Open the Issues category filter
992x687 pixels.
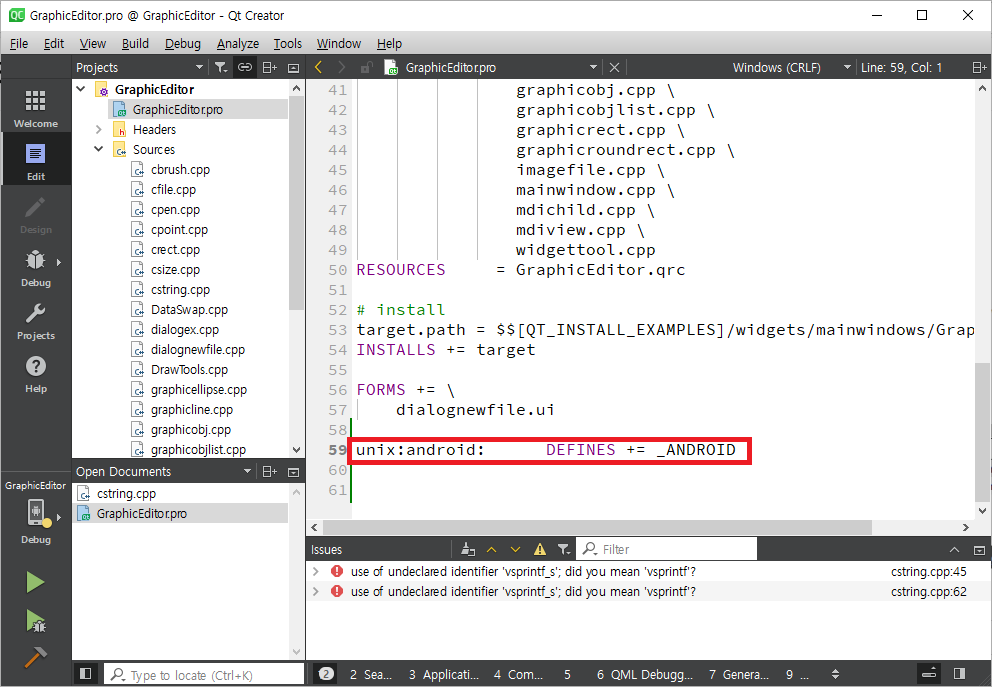(x=564, y=549)
